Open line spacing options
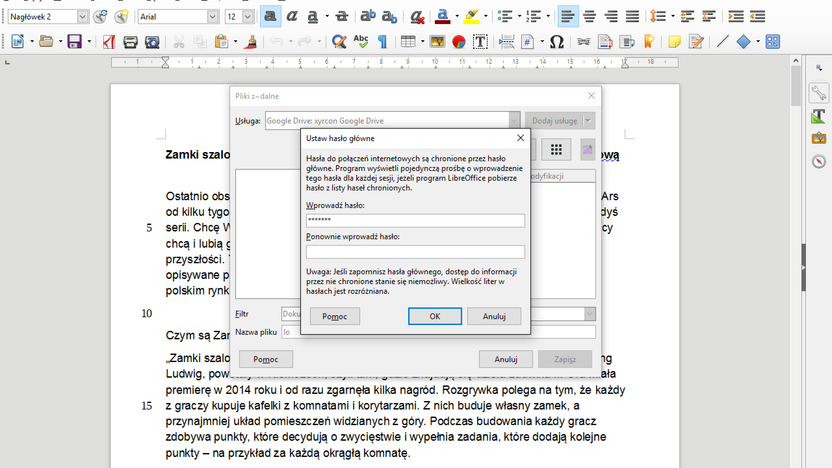This screenshot has height=468, width=832. [x=658, y=17]
